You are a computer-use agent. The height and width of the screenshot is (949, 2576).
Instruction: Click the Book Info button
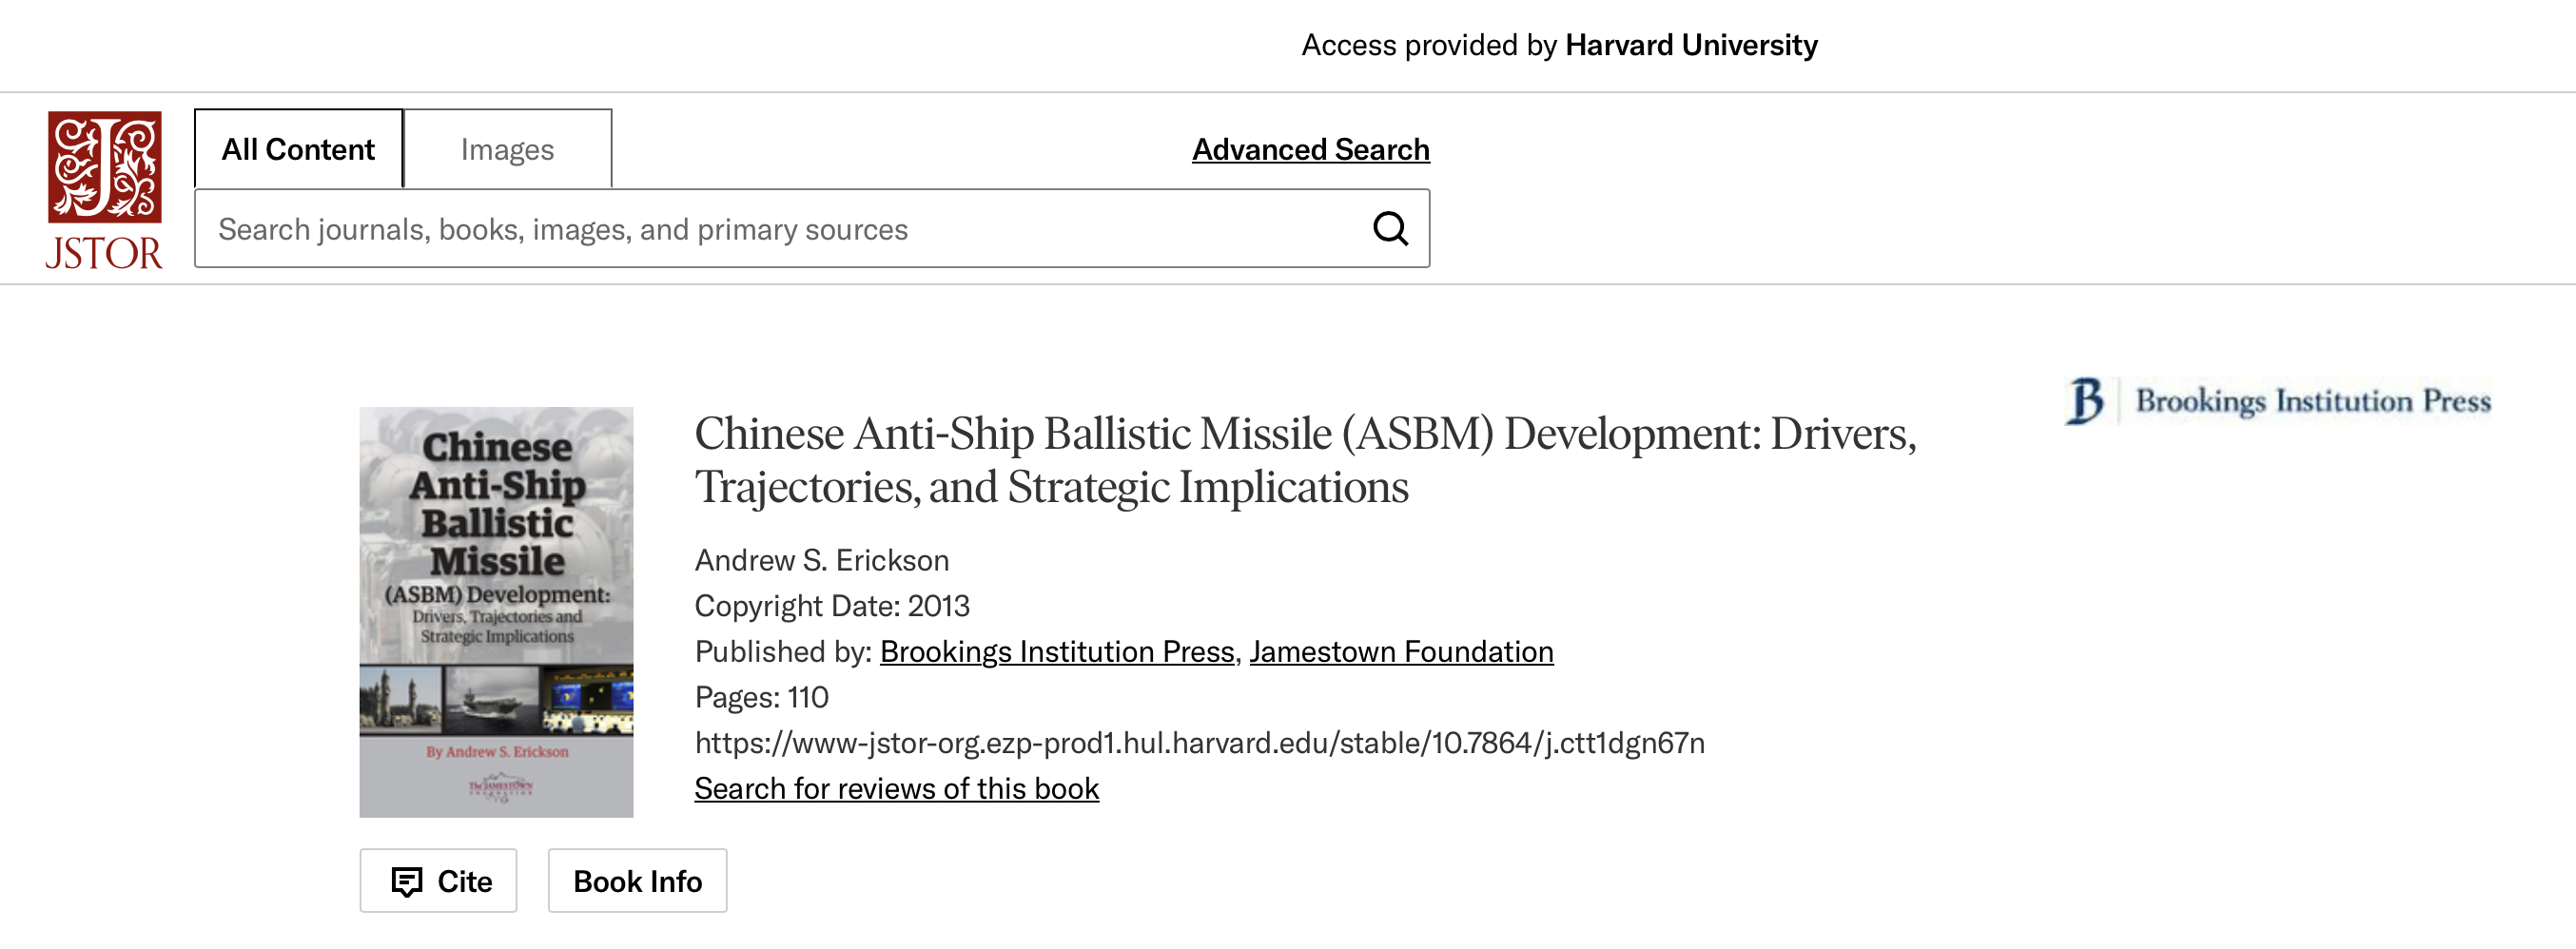click(x=637, y=881)
